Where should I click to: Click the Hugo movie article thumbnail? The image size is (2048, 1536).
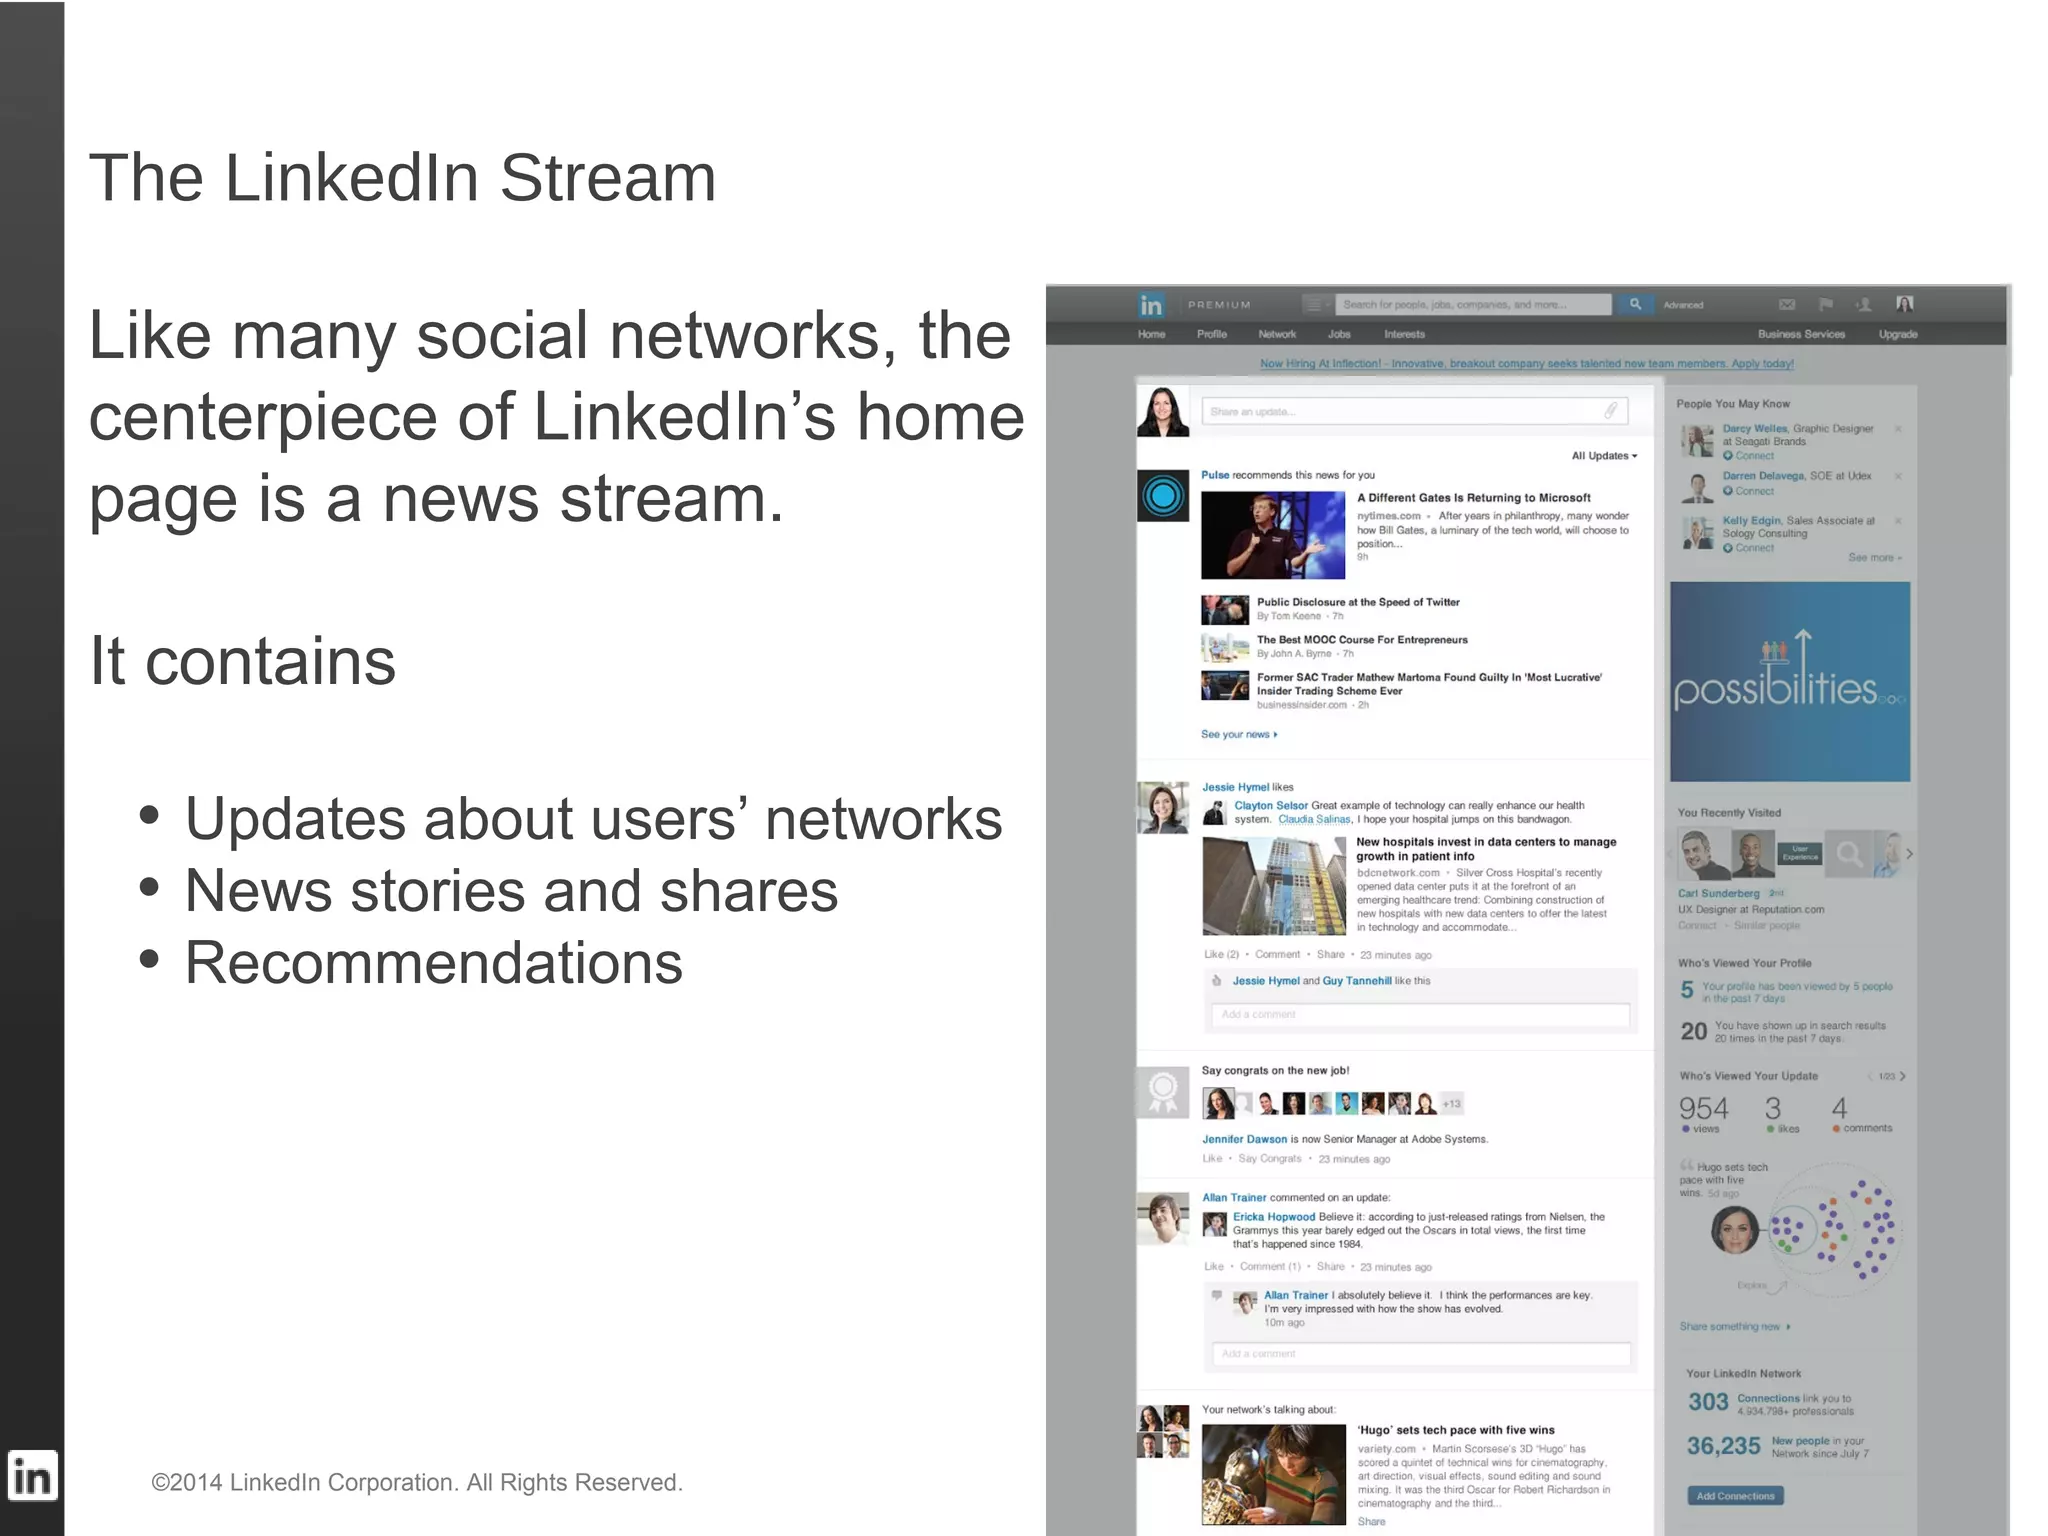click(x=1273, y=1474)
